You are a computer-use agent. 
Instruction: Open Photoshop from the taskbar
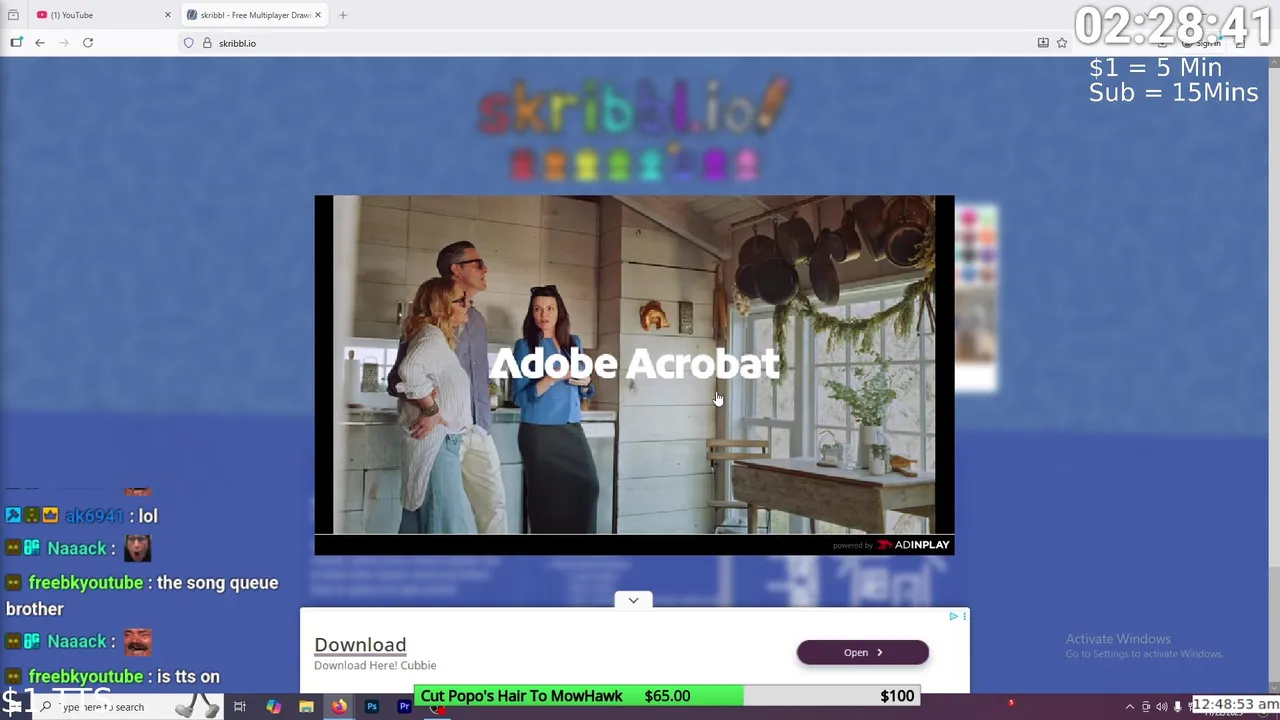point(372,707)
